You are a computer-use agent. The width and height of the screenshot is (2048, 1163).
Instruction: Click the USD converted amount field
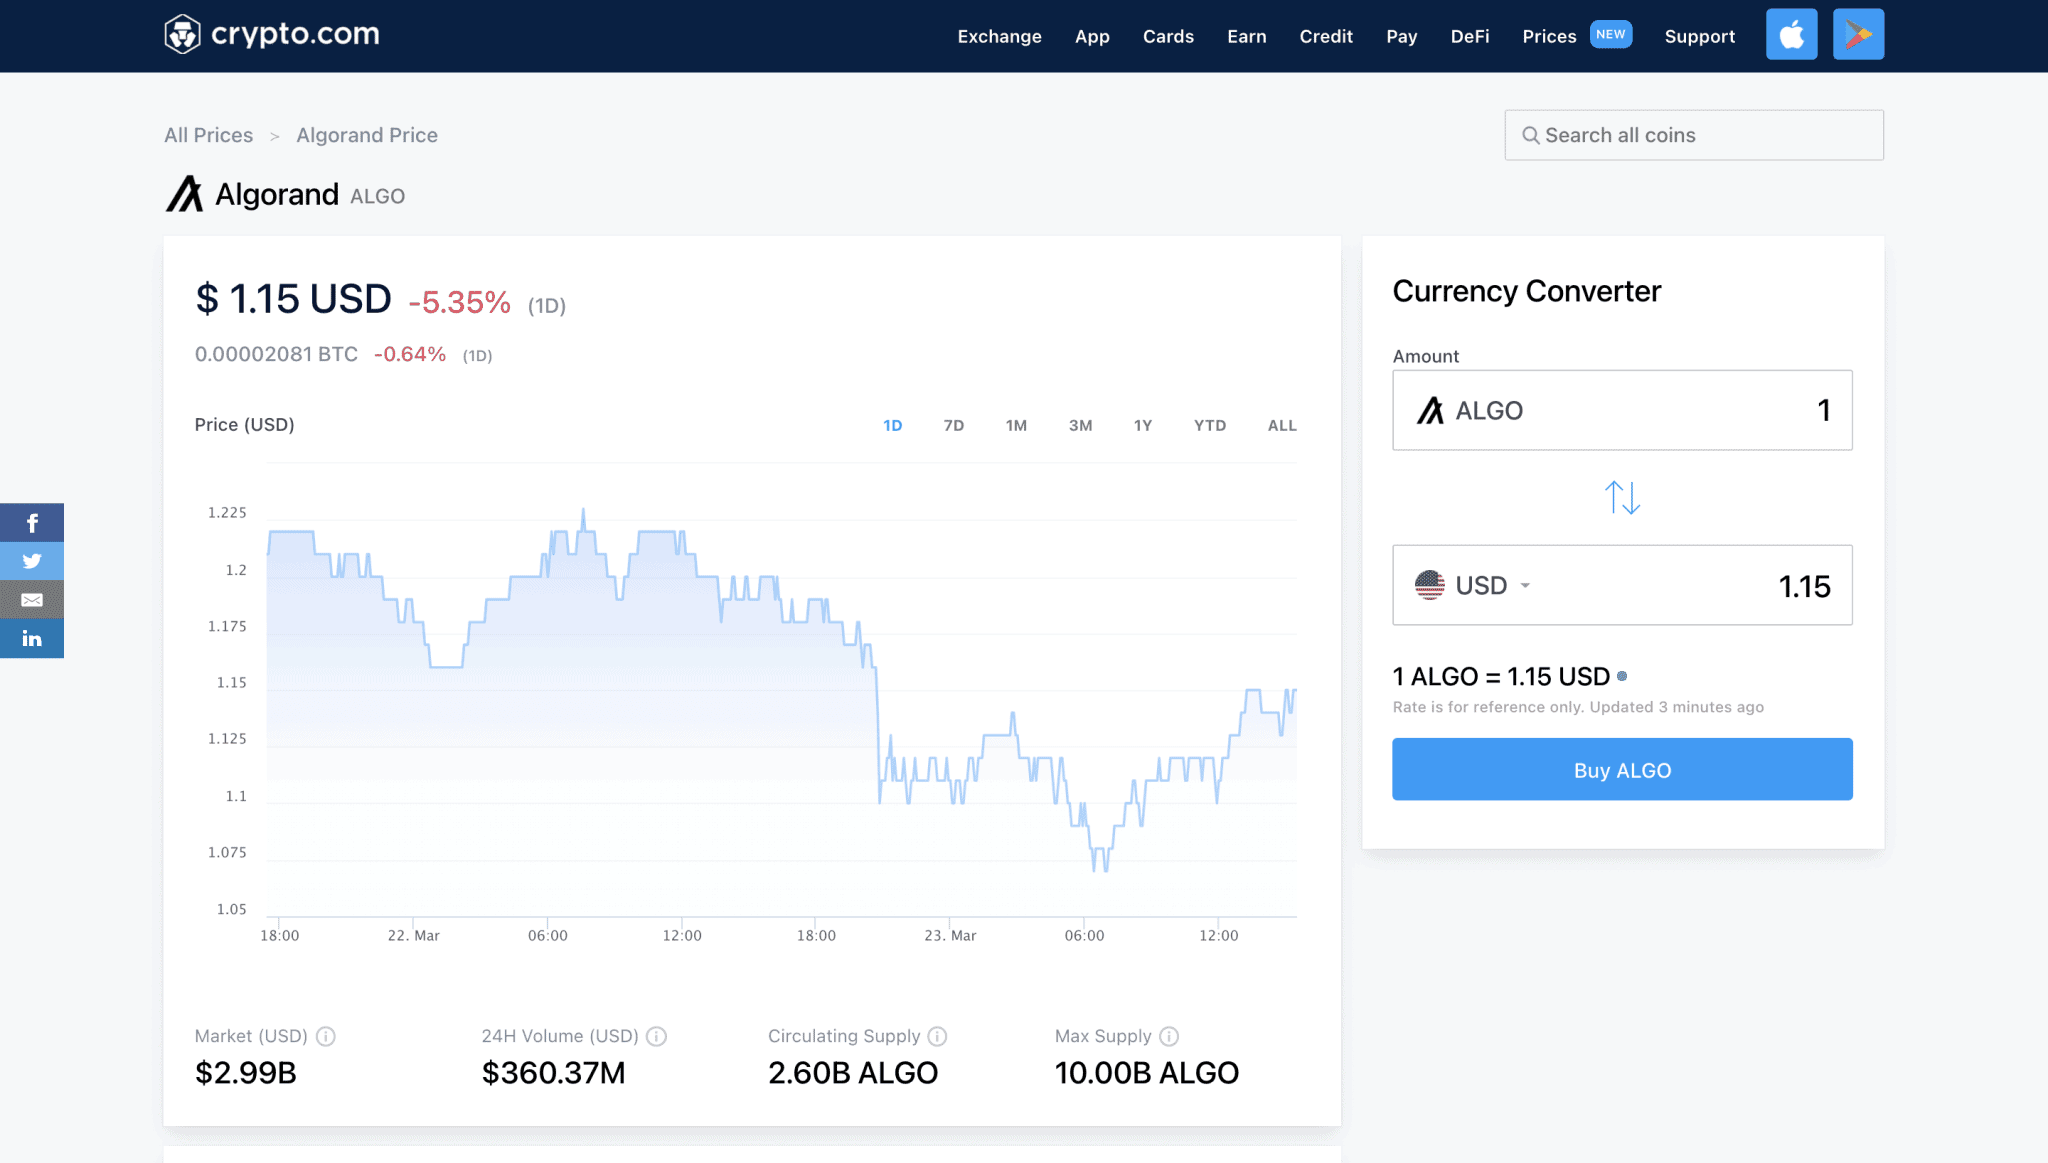(x=1622, y=585)
